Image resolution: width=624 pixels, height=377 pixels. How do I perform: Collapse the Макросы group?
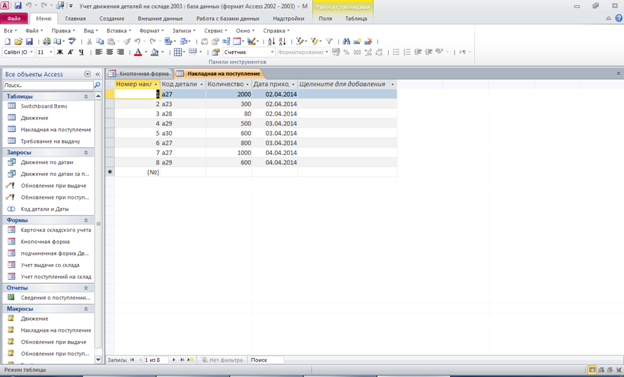[x=86, y=309]
